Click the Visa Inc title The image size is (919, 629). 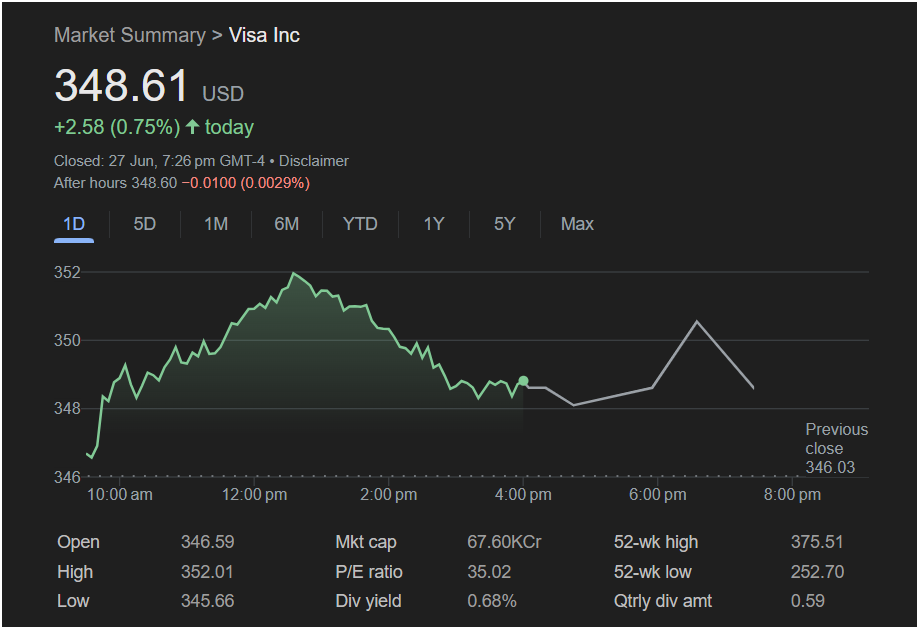[264, 35]
